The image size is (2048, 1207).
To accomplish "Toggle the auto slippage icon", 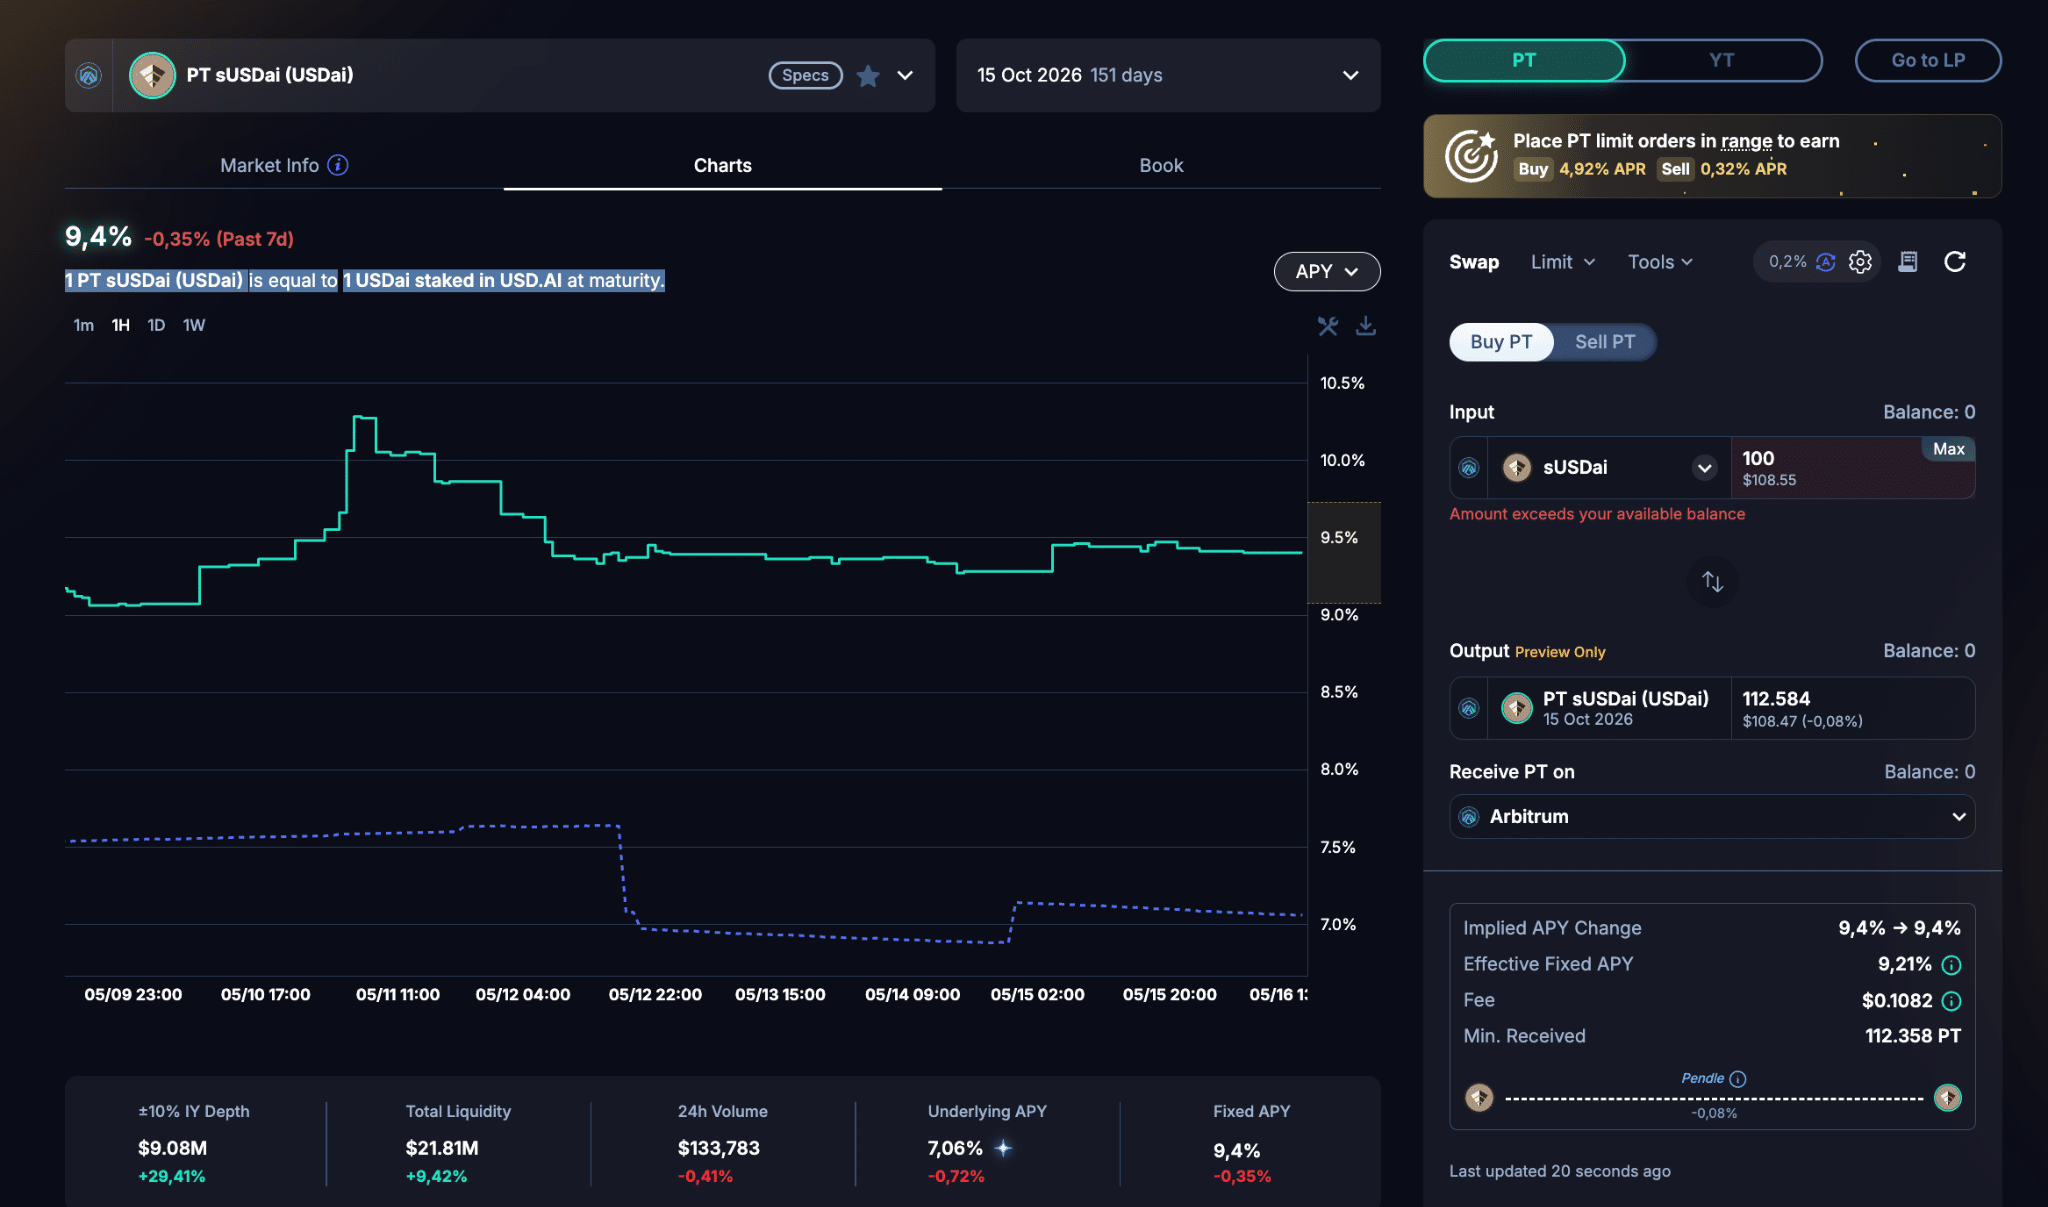I will pyautogui.click(x=1826, y=262).
